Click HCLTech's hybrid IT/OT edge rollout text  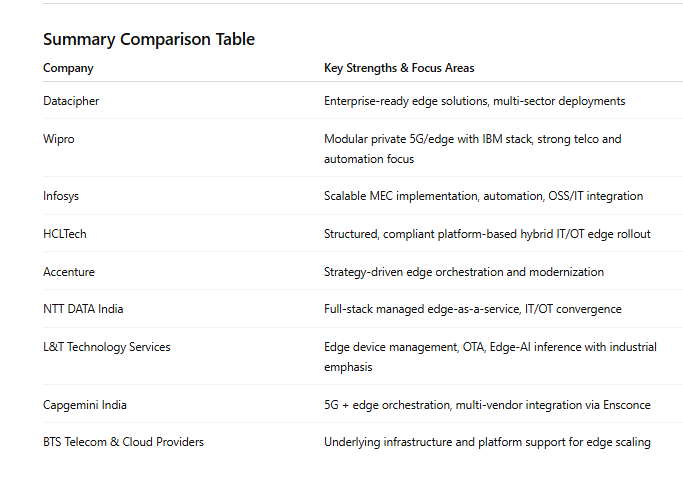487,234
